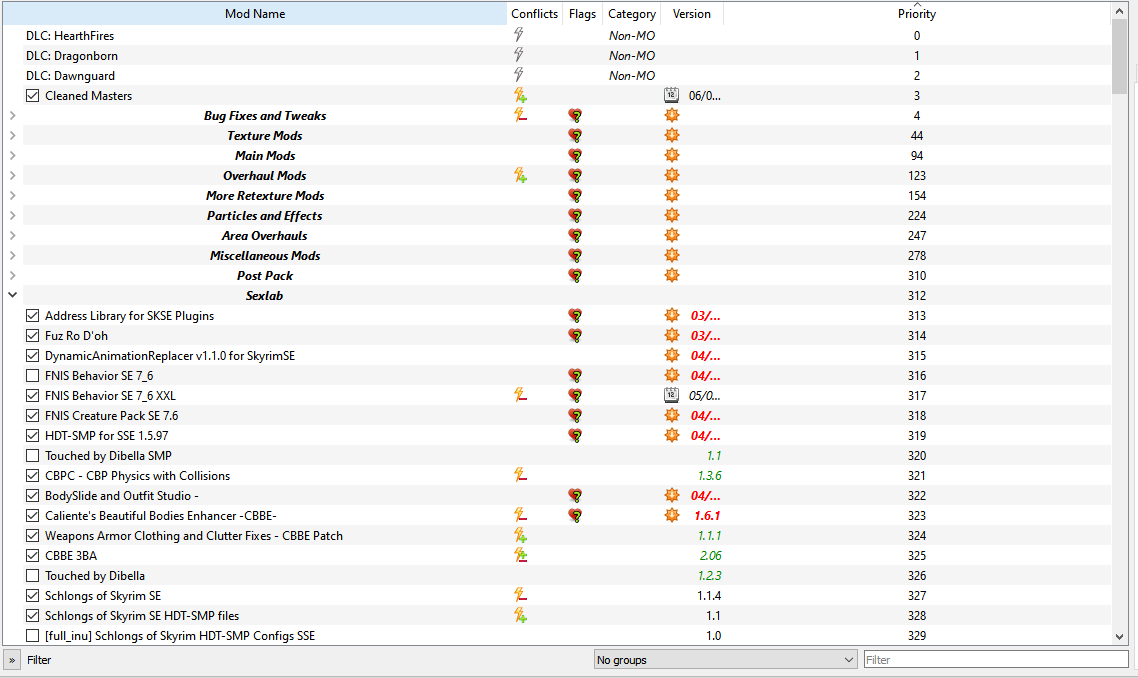Click heart flag icon on Area Overhauls row
1138x678 pixels.
click(x=575, y=235)
